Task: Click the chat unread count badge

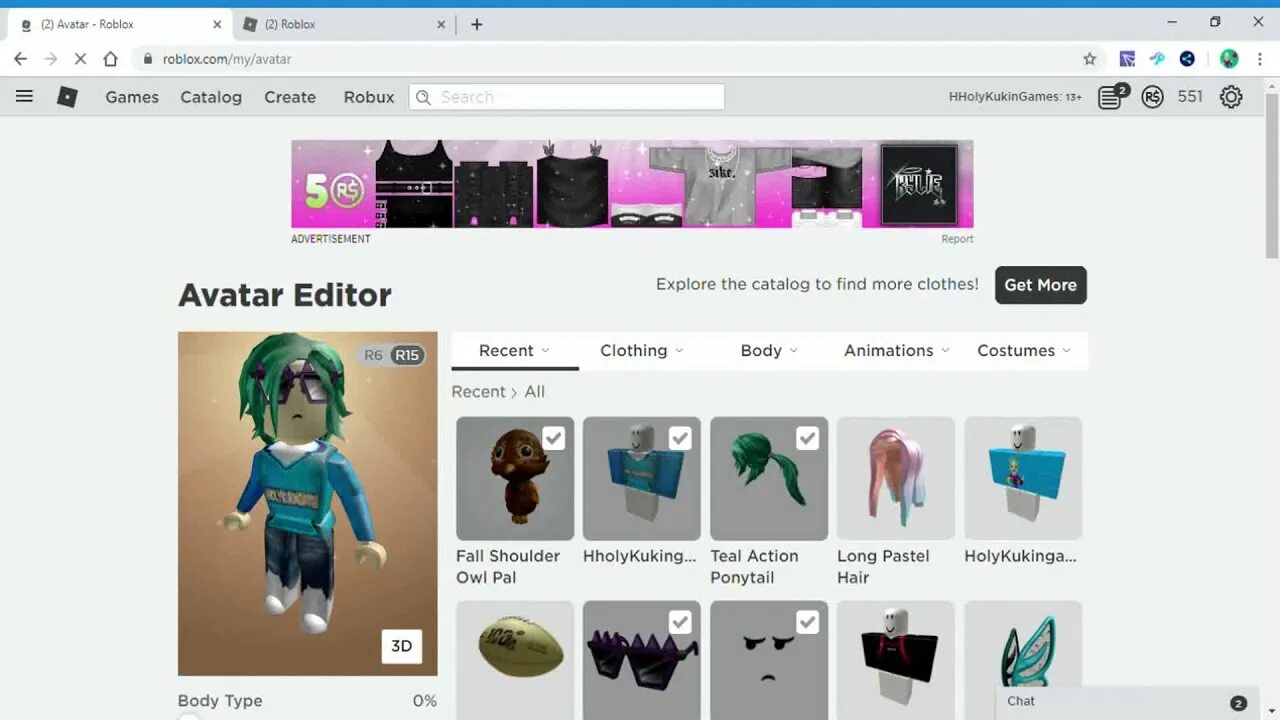Action: coord(1238,703)
